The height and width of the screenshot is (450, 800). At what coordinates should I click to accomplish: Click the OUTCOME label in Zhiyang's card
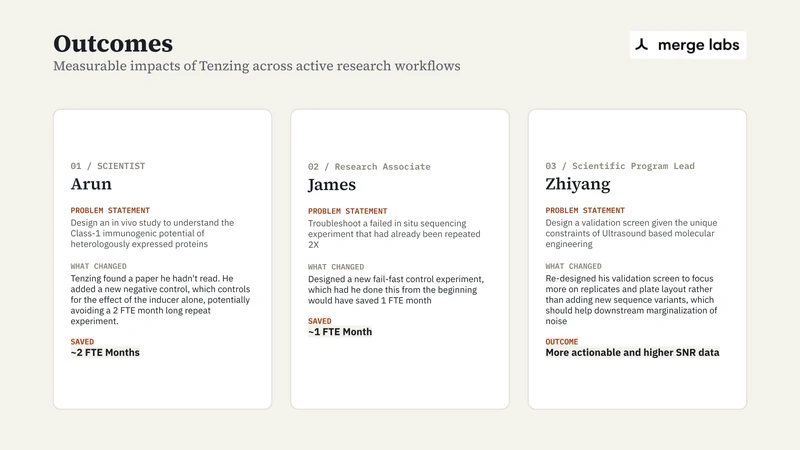click(x=561, y=342)
